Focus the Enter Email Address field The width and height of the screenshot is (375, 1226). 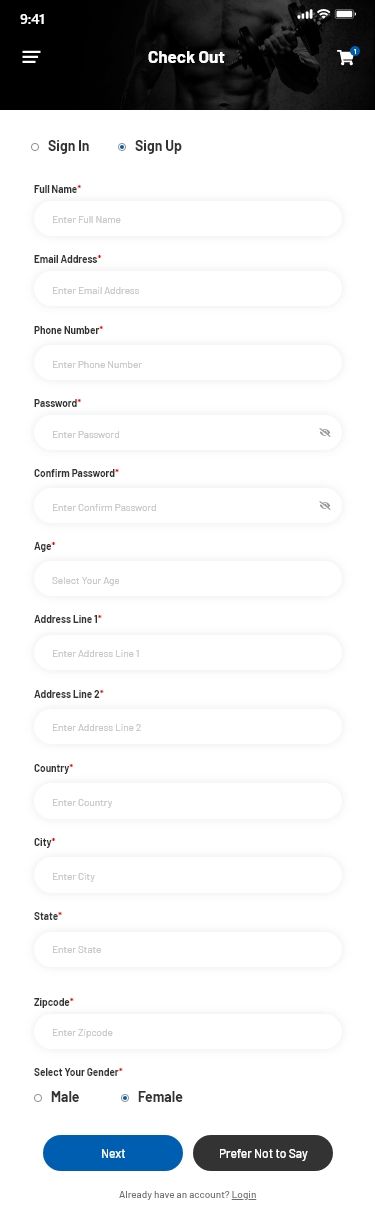(x=188, y=290)
